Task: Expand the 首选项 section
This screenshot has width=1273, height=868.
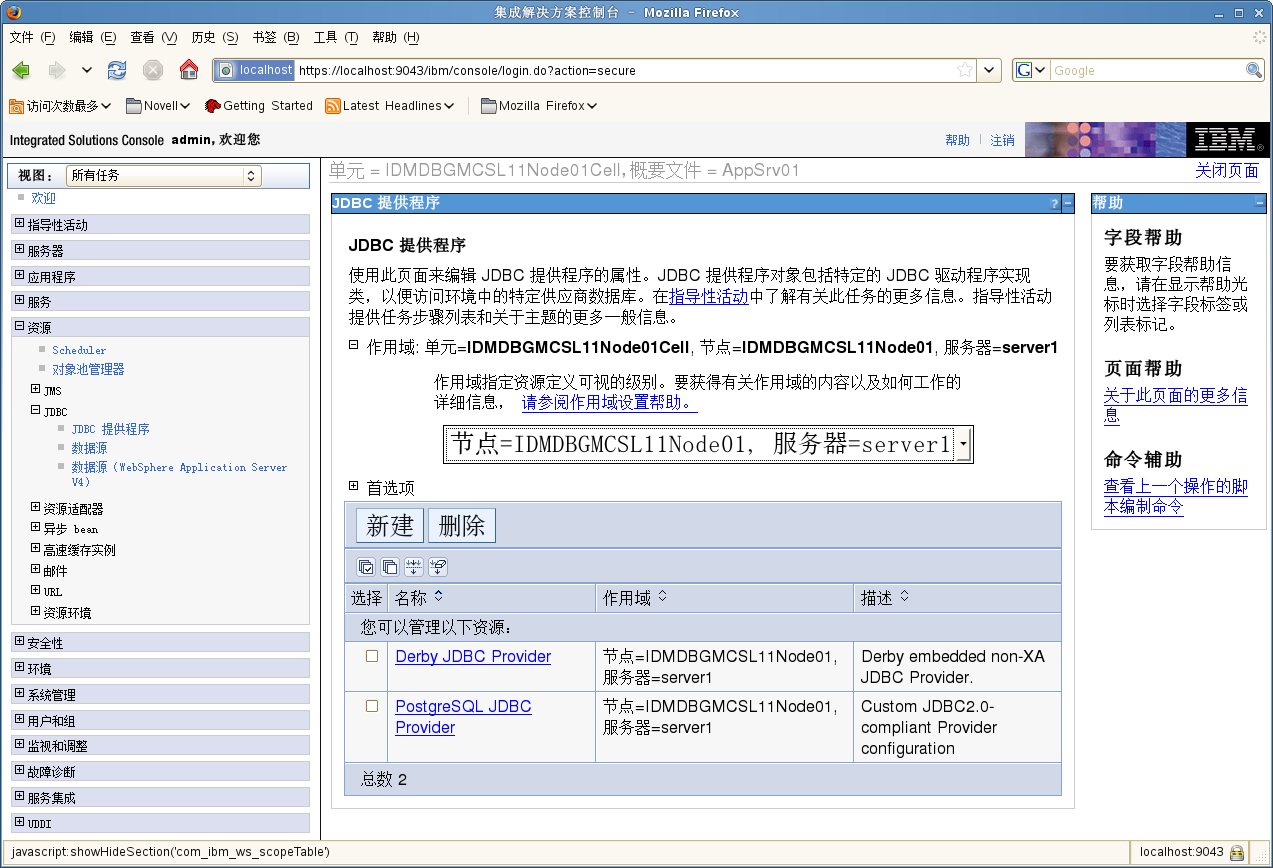Action: 353,486
